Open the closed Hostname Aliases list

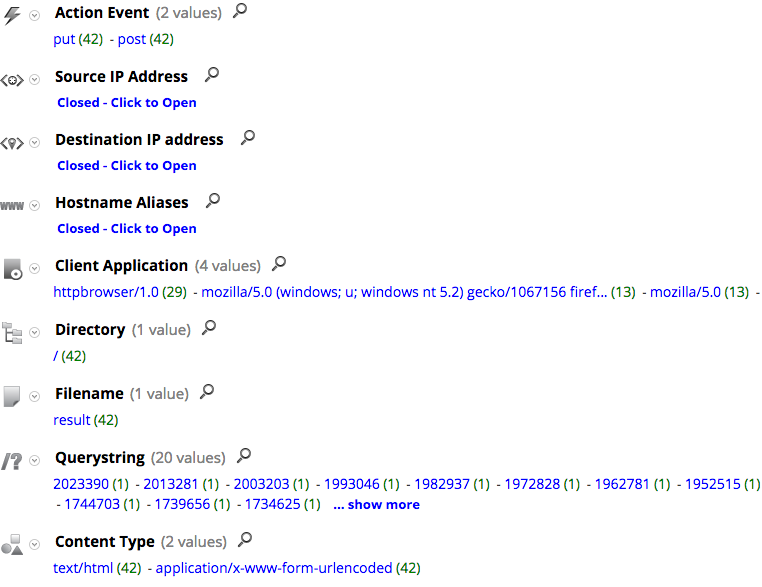tap(127, 228)
